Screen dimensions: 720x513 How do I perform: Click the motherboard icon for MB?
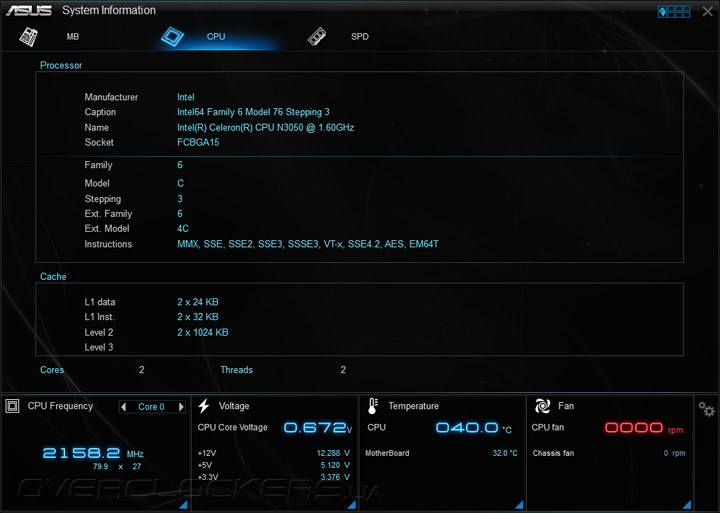pos(28,37)
